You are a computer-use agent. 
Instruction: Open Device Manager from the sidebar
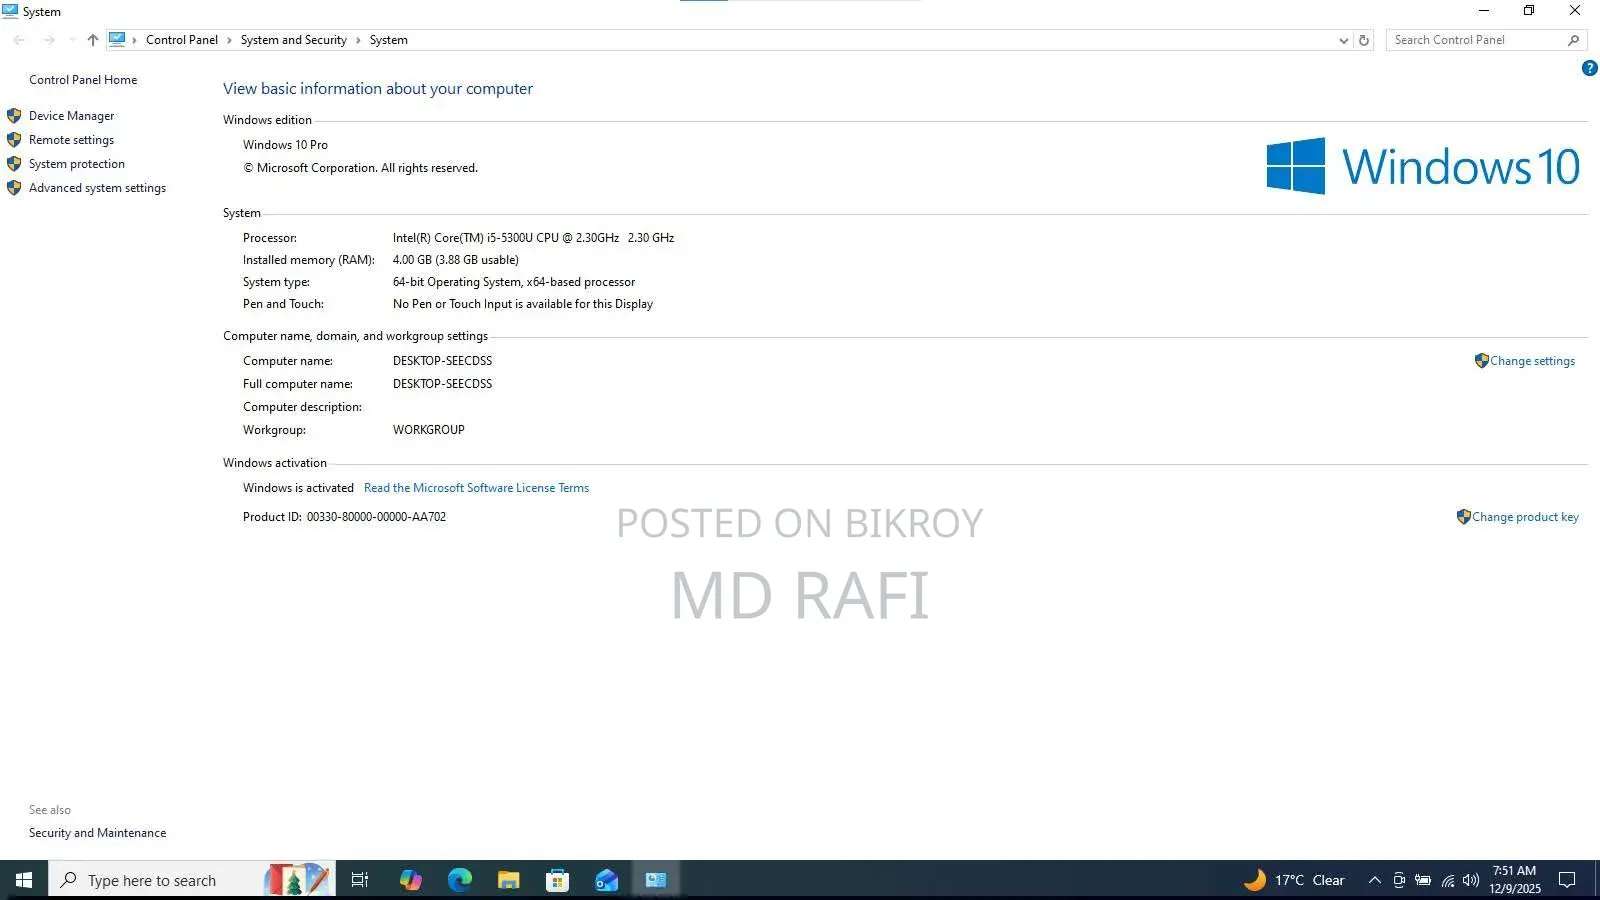pyautogui.click(x=71, y=116)
